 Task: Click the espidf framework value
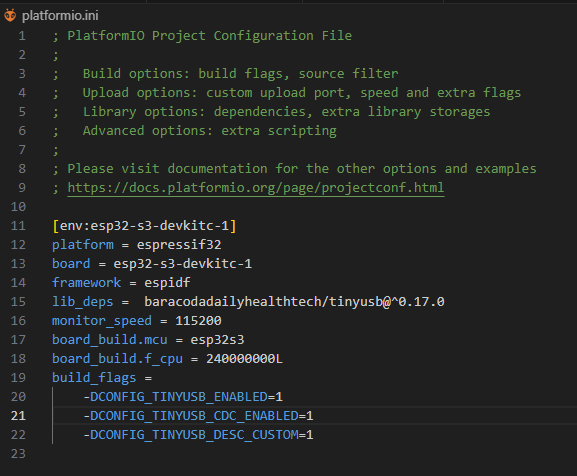coord(167,283)
